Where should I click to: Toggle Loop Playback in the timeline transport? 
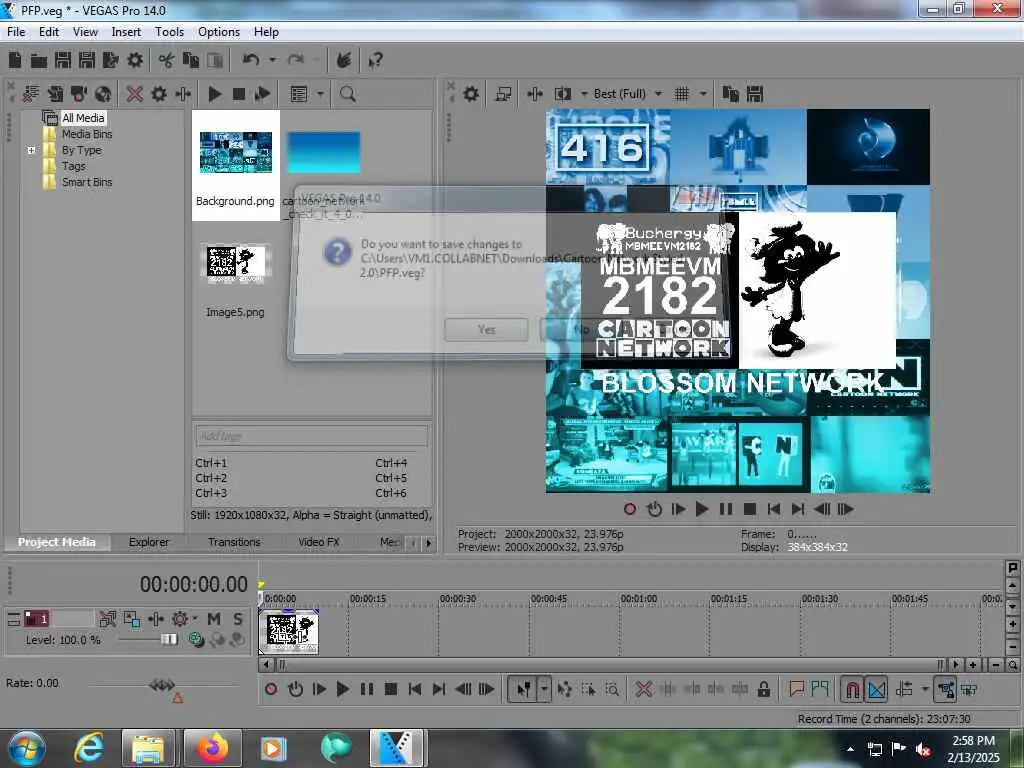coord(295,689)
